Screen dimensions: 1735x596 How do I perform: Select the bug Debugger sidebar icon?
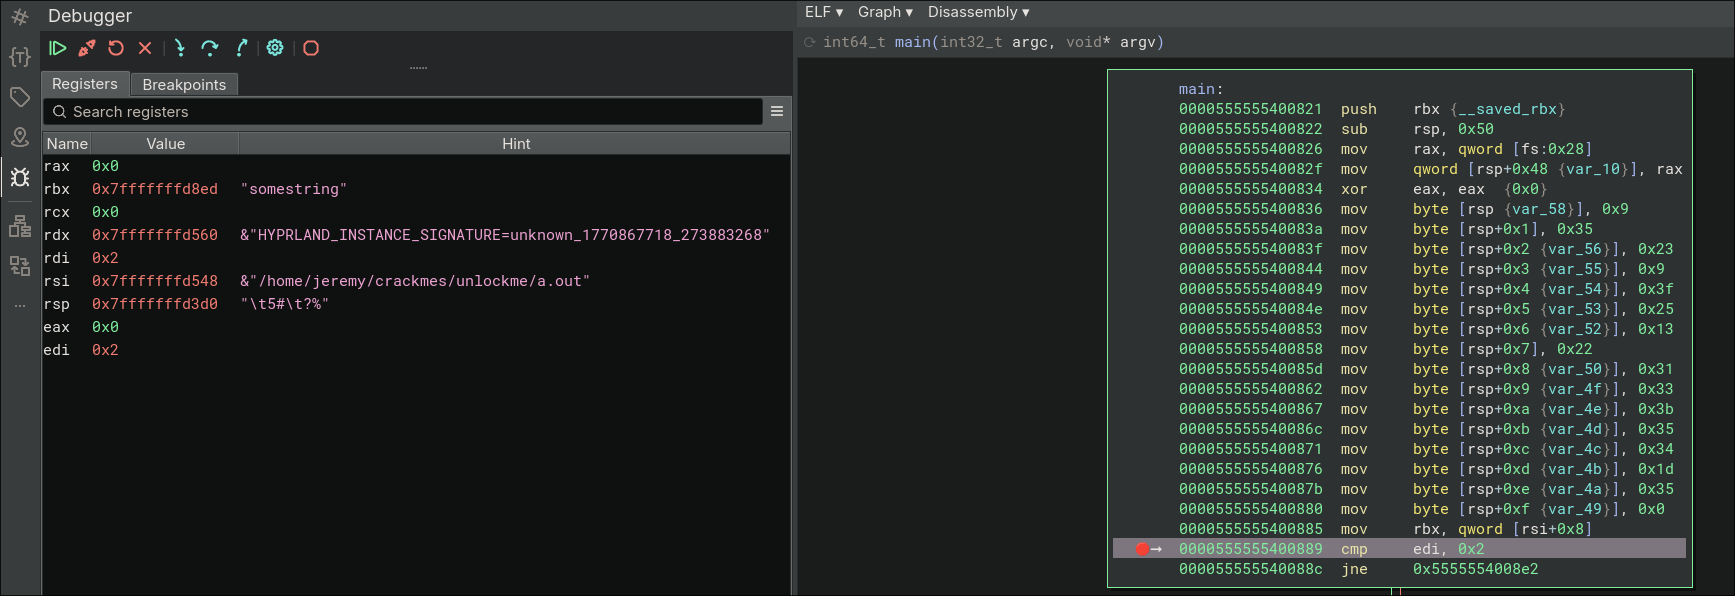coord(20,178)
